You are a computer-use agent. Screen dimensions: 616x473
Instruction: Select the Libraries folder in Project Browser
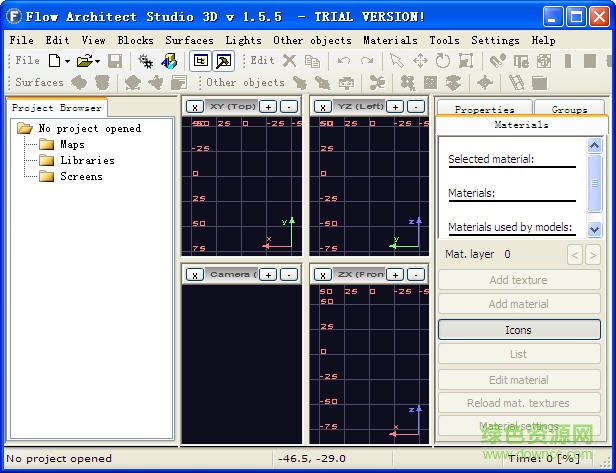click(87, 160)
